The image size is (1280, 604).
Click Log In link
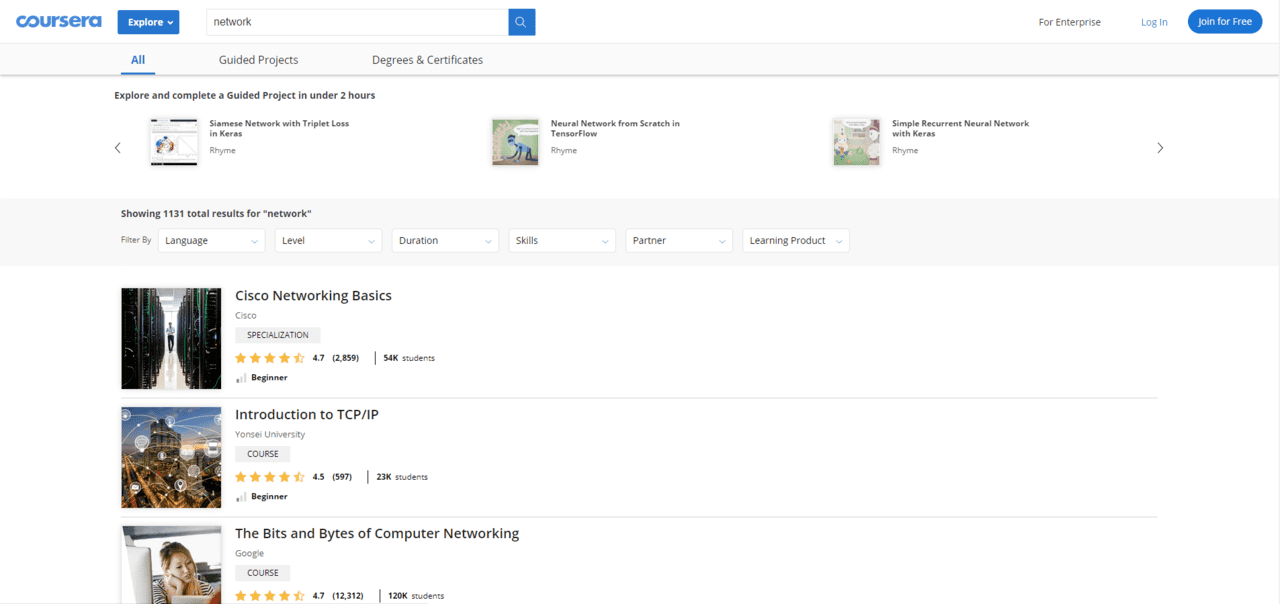tap(1154, 22)
